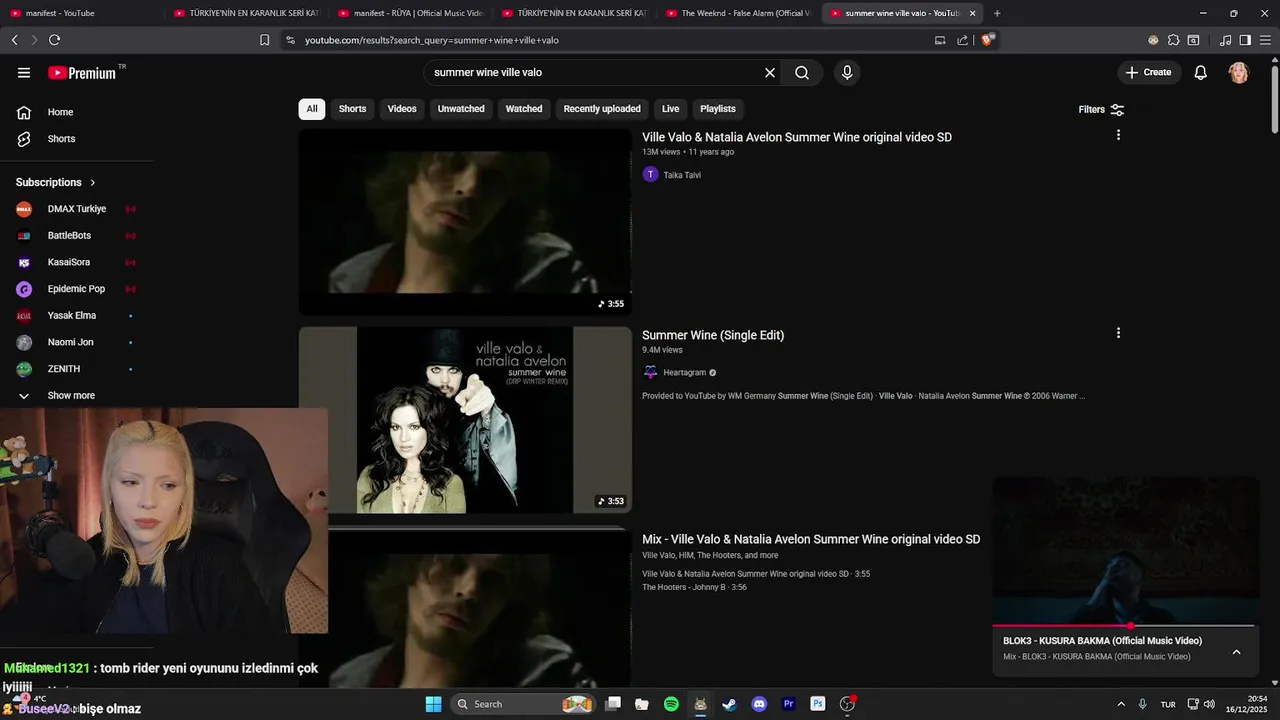Open the ZENITH subscription

(63, 369)
